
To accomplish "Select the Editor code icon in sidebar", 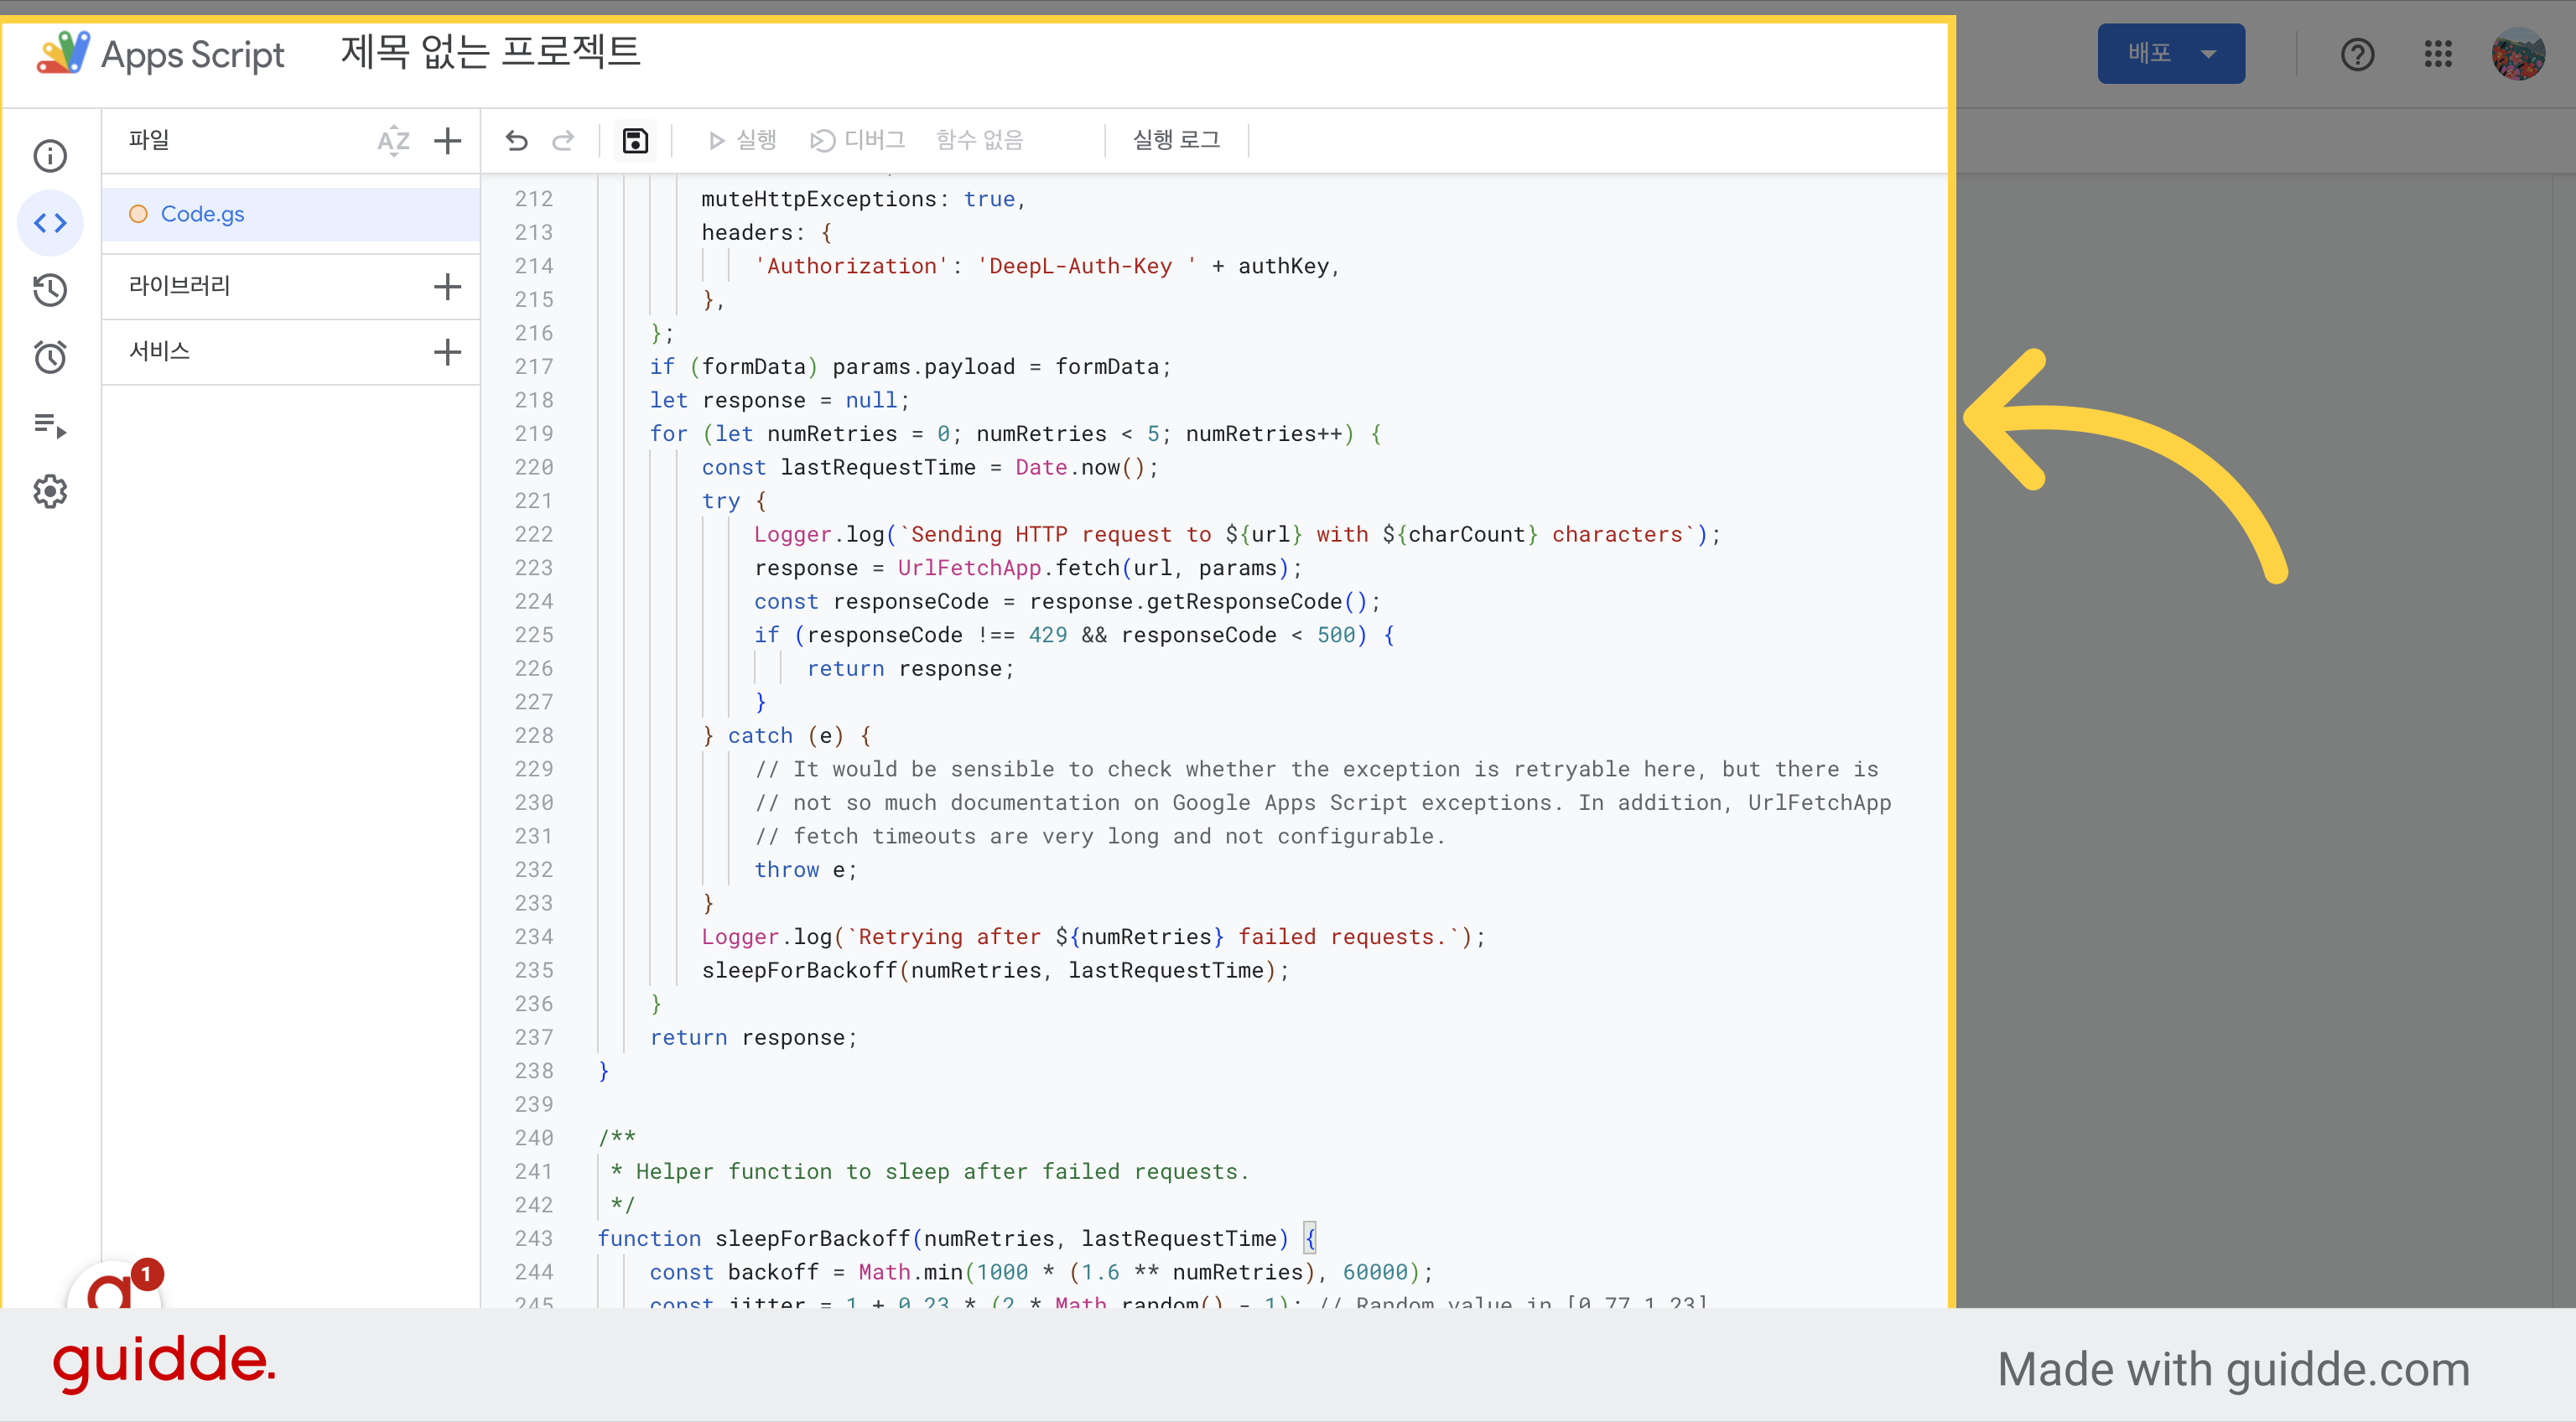I will tap(50, 222).
